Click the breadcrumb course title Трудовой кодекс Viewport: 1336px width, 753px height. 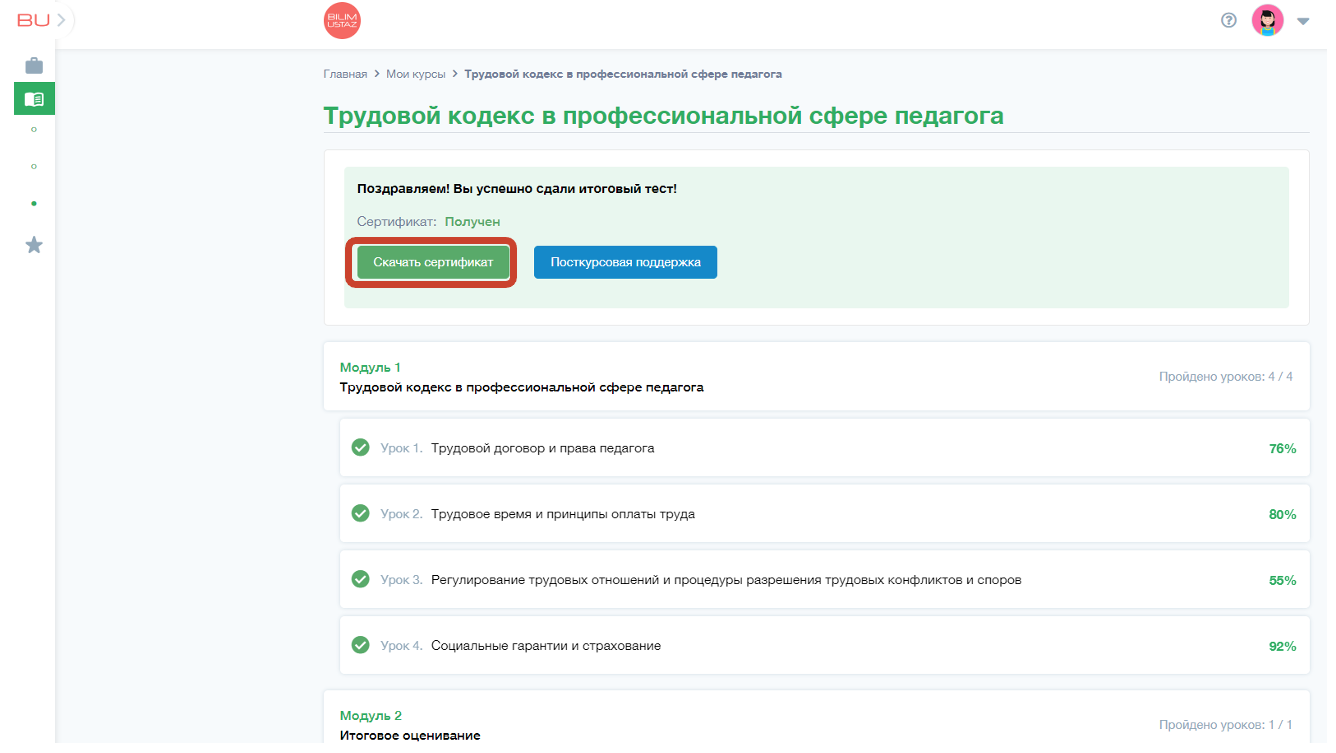[x=623, y=74]
